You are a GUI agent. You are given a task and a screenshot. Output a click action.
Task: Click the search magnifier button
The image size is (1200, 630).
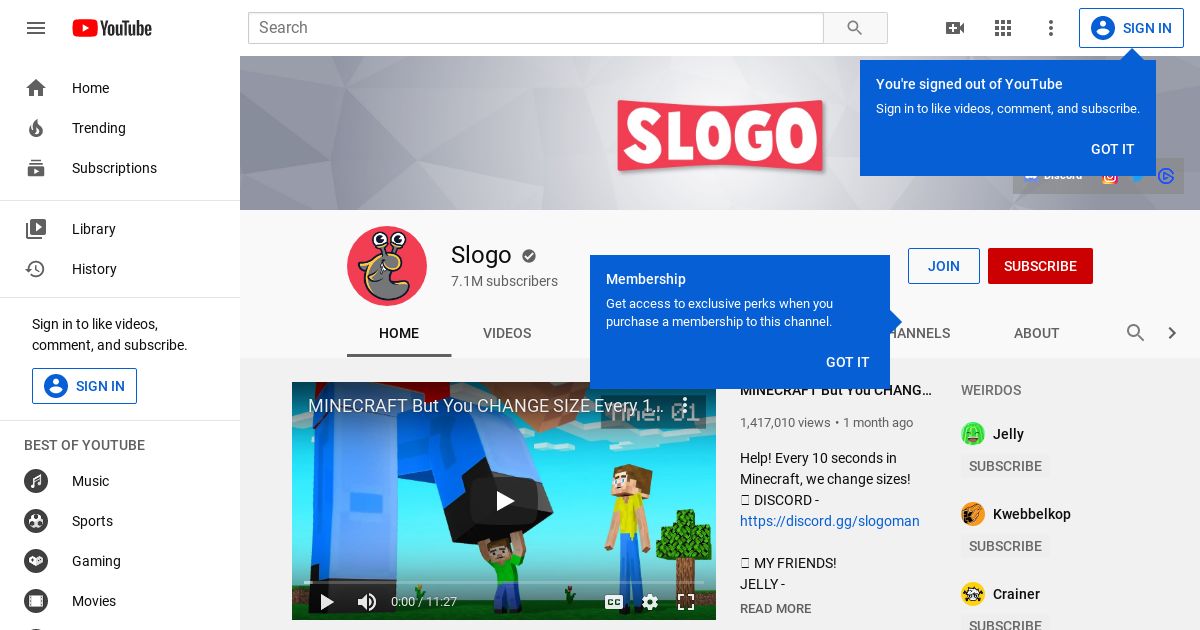click(855, 28)
